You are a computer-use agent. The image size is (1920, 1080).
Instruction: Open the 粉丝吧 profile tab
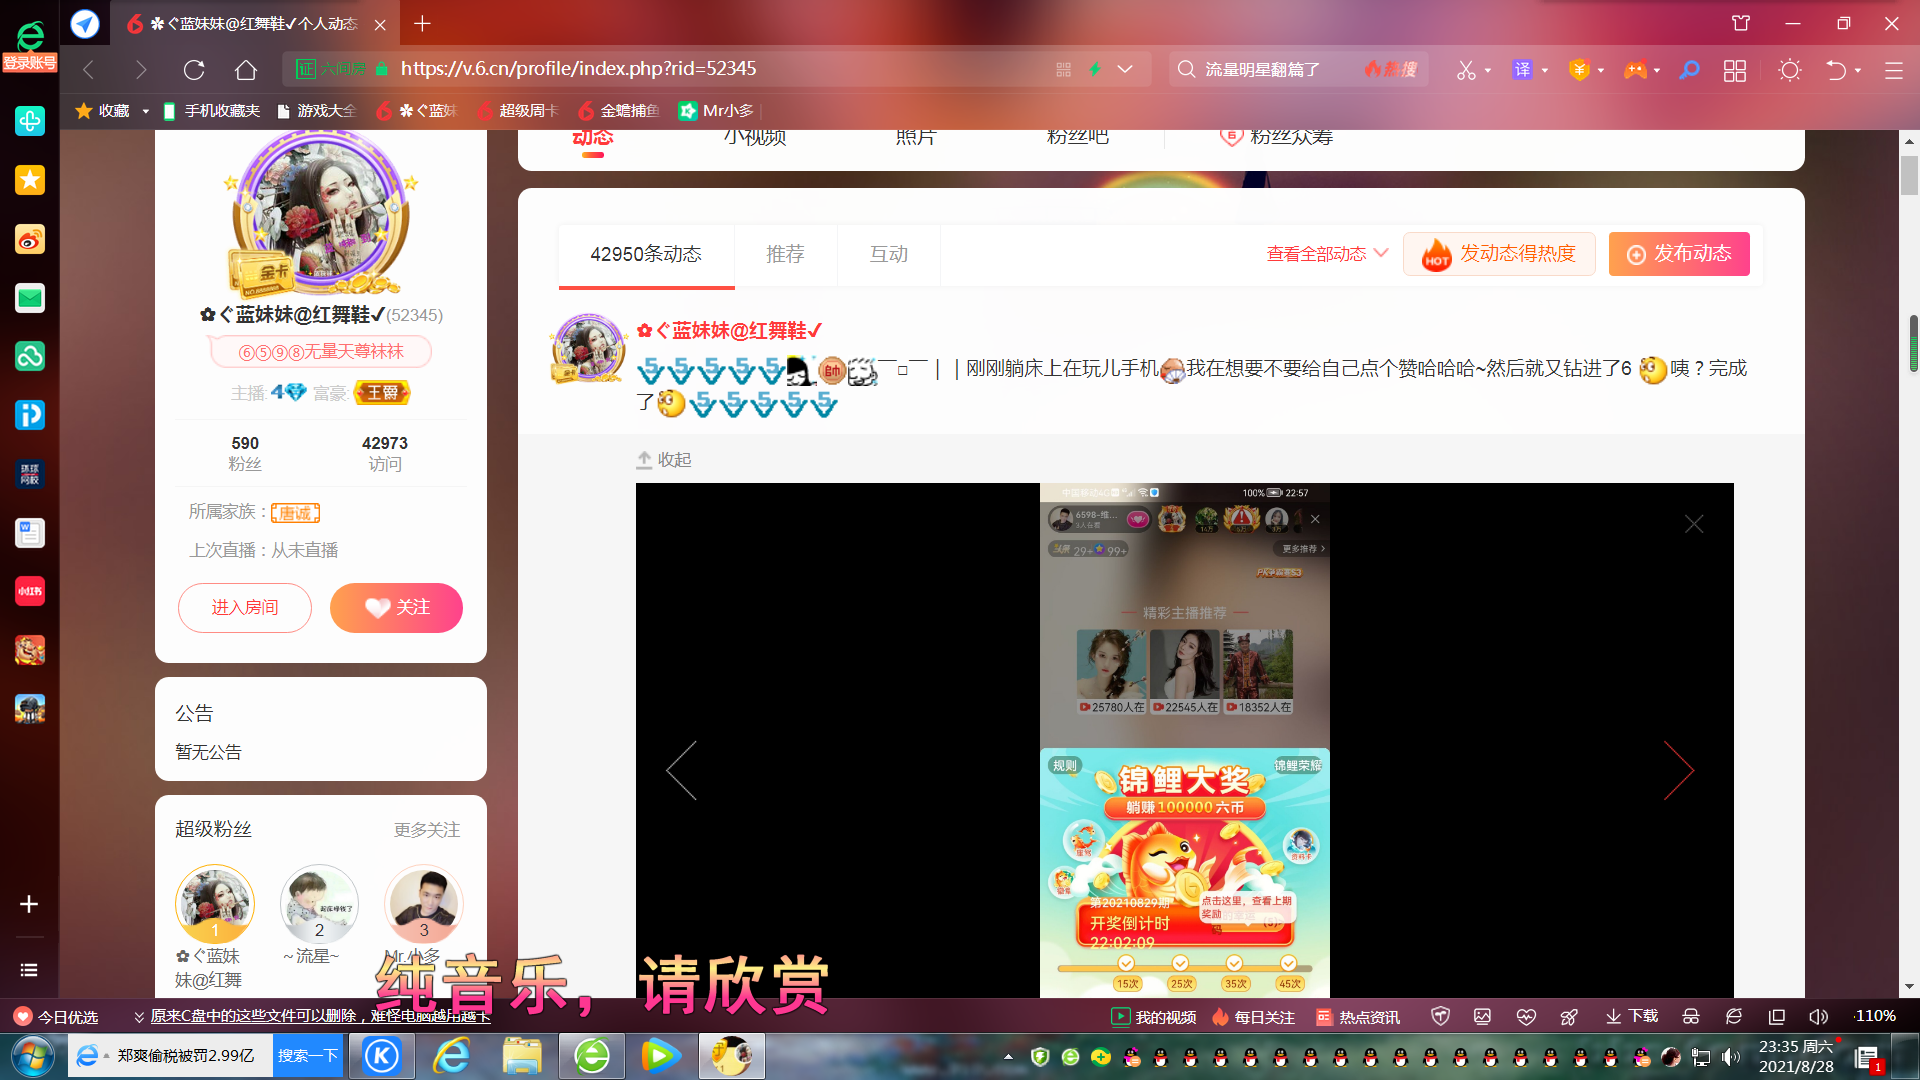tap(1077, 137)
